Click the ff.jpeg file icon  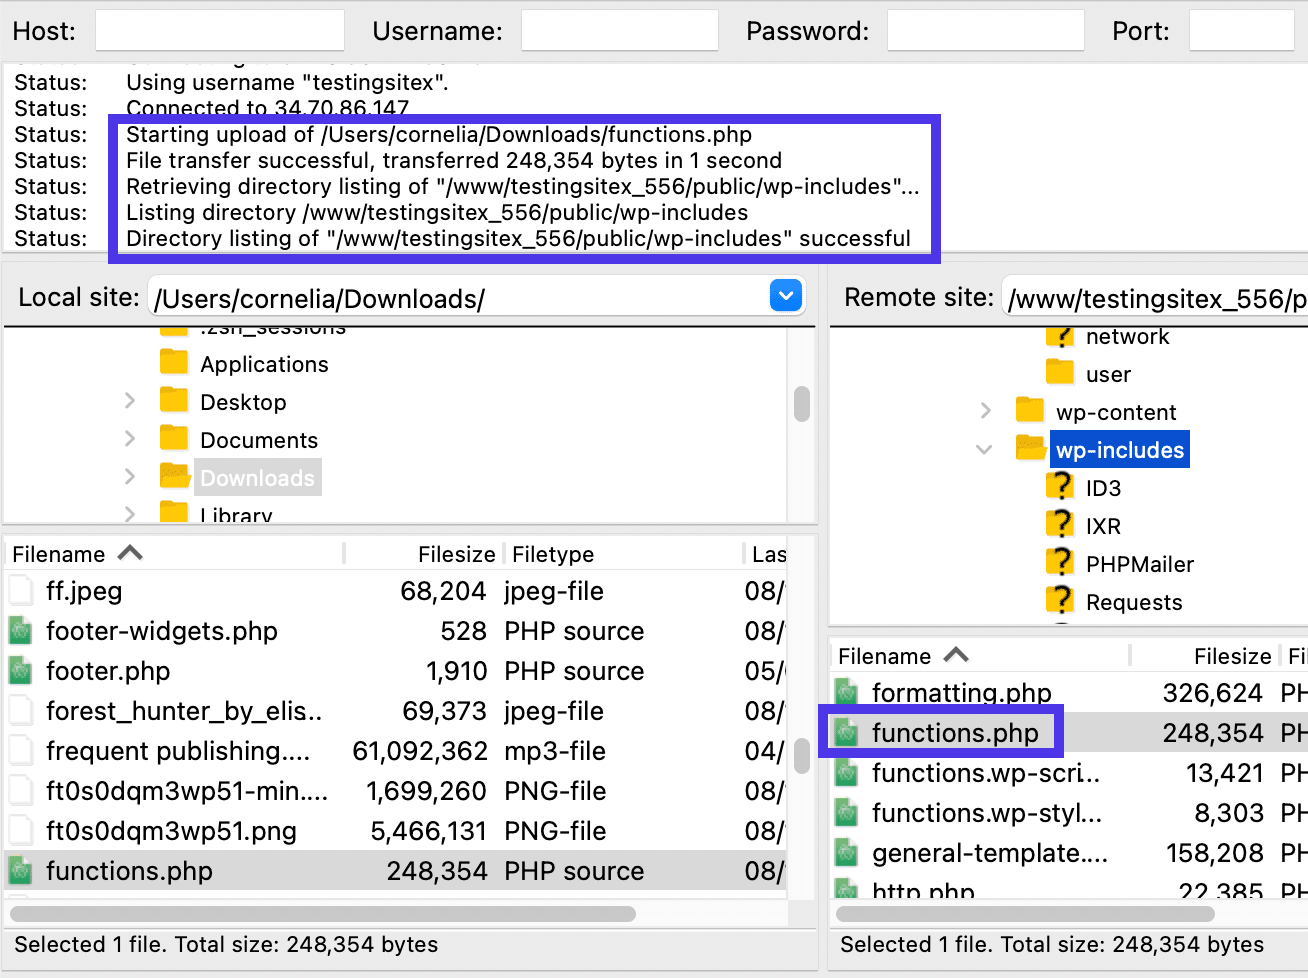pos(20,591)
